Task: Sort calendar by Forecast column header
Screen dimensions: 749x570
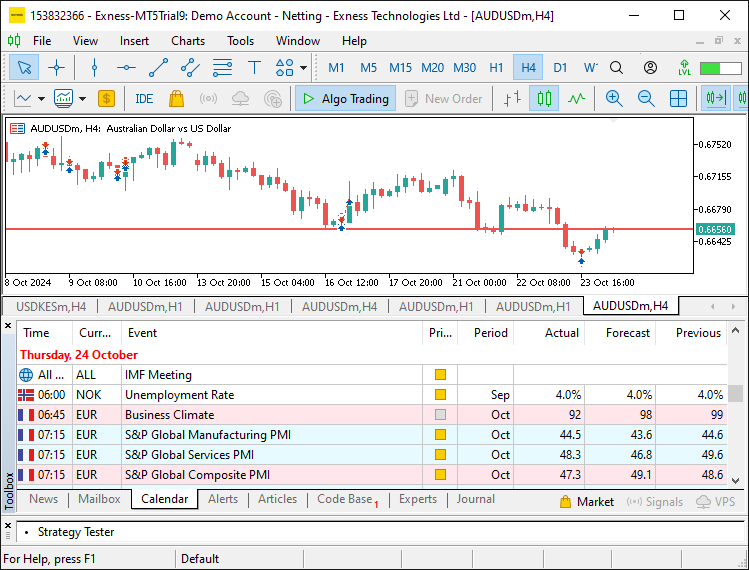Action: coord(620,333)
